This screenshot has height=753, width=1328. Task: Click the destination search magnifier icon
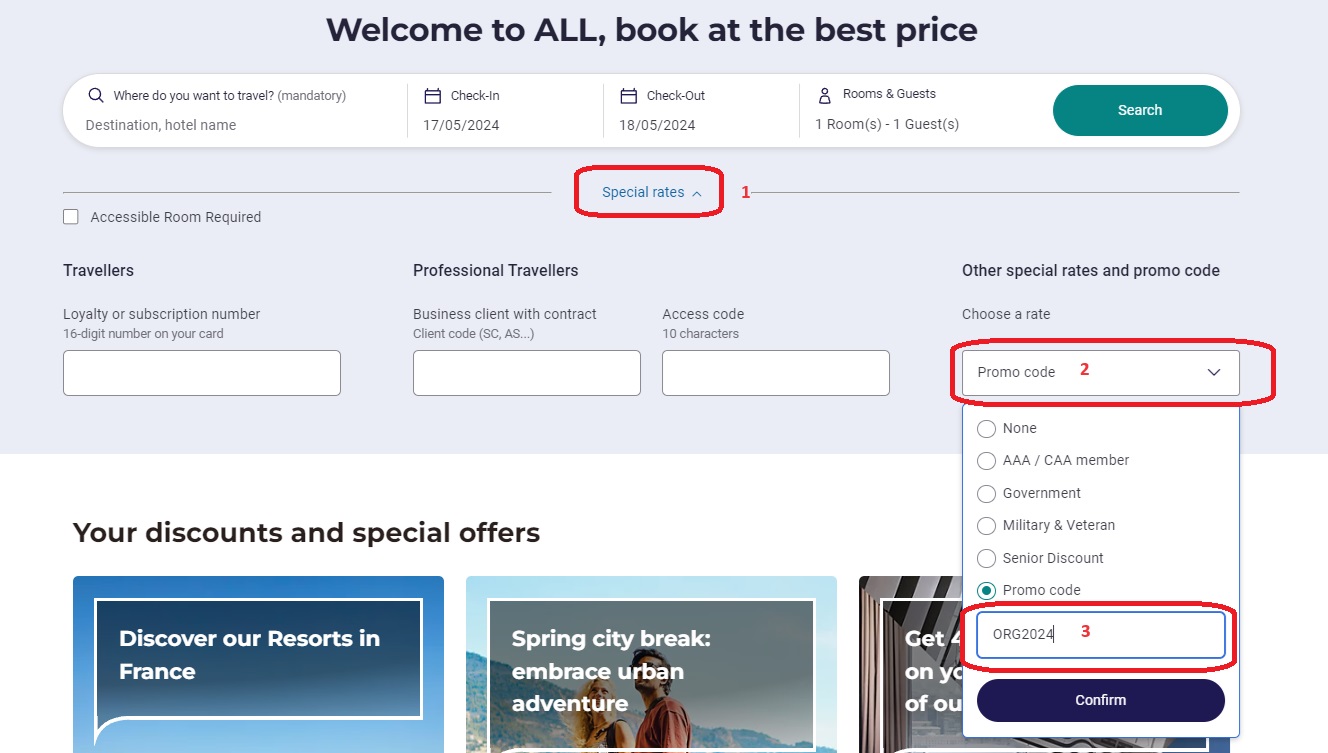[96, 96]
